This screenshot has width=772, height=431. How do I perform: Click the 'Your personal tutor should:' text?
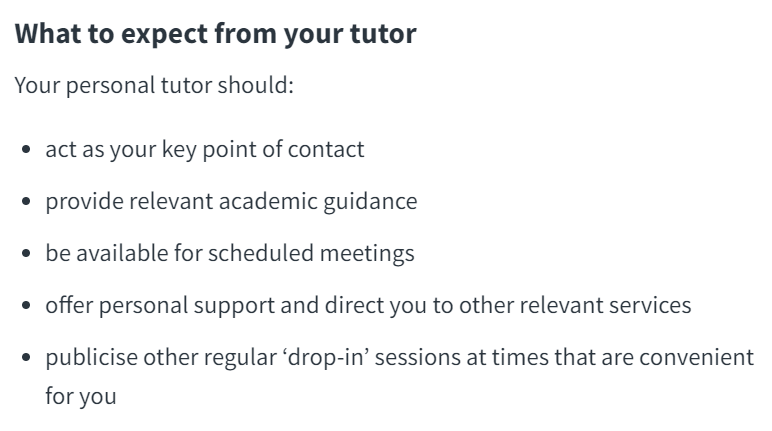(x=154, y=86)
